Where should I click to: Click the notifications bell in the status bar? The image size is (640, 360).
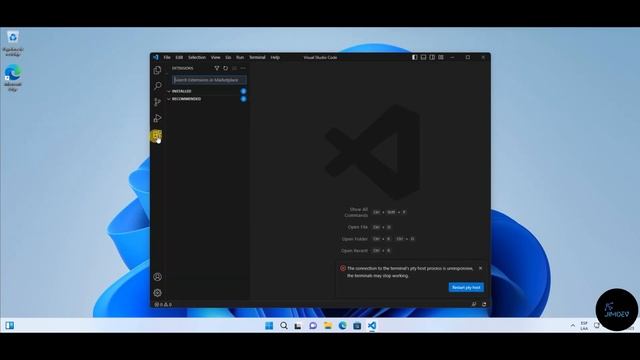click(x=484, y=304)
